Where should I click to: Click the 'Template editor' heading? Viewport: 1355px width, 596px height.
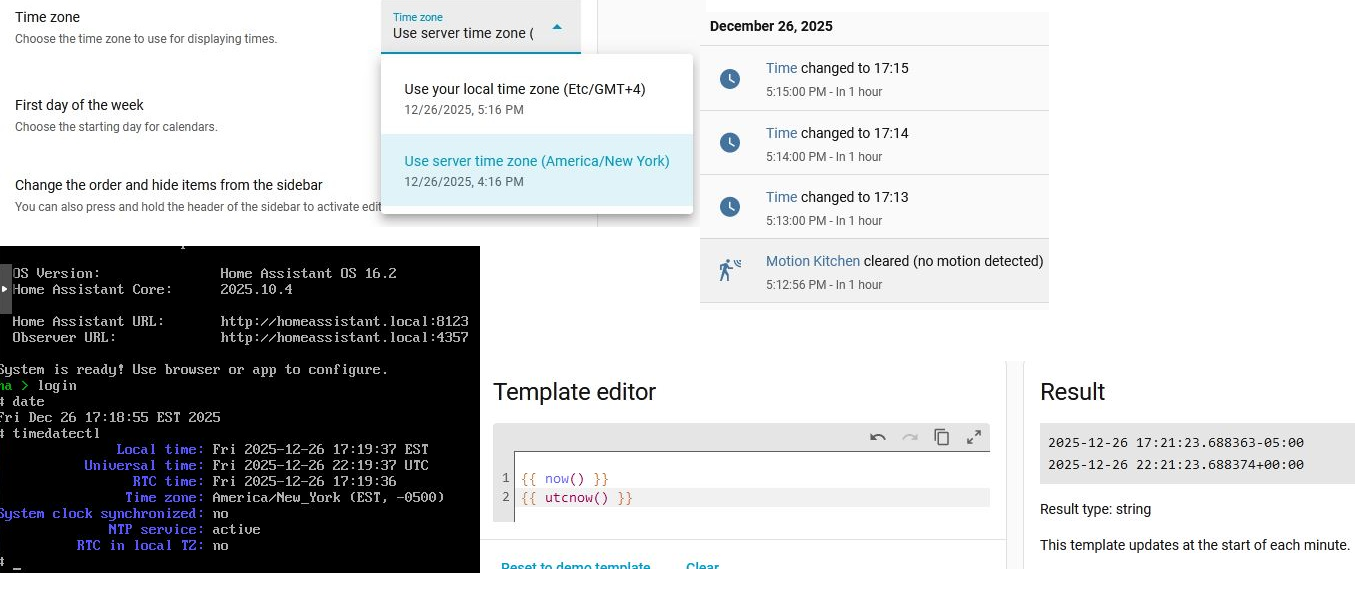pos(574,392)
